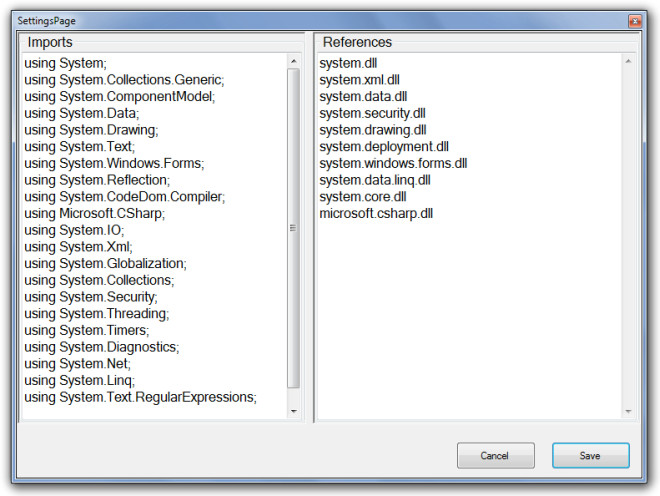
Task: Select 'using System.Data;' line
Action: tap(82, 113)
